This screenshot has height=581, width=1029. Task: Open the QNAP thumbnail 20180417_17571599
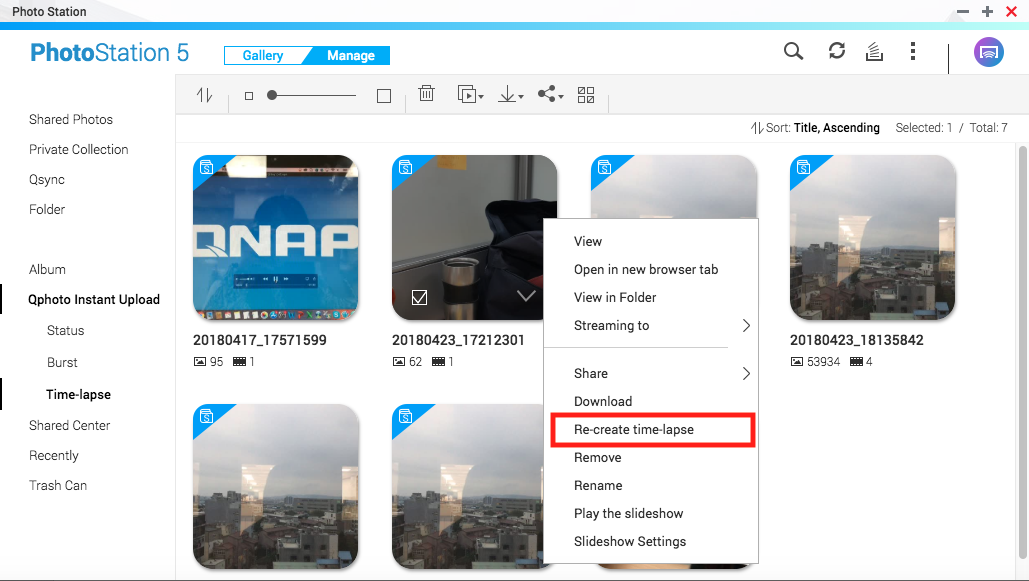[276, 238]
